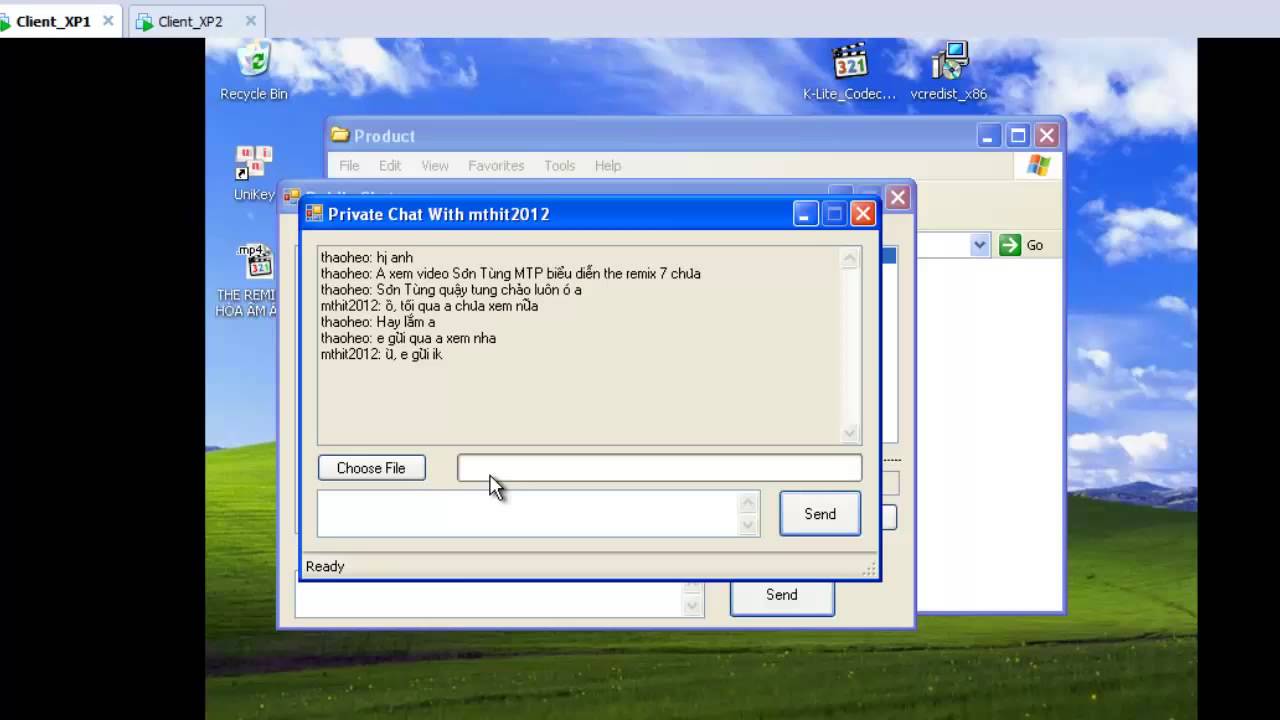Click the background chat message box scroll down arrow
Viewport: 1280px width, 720px height.
point(692,606)
